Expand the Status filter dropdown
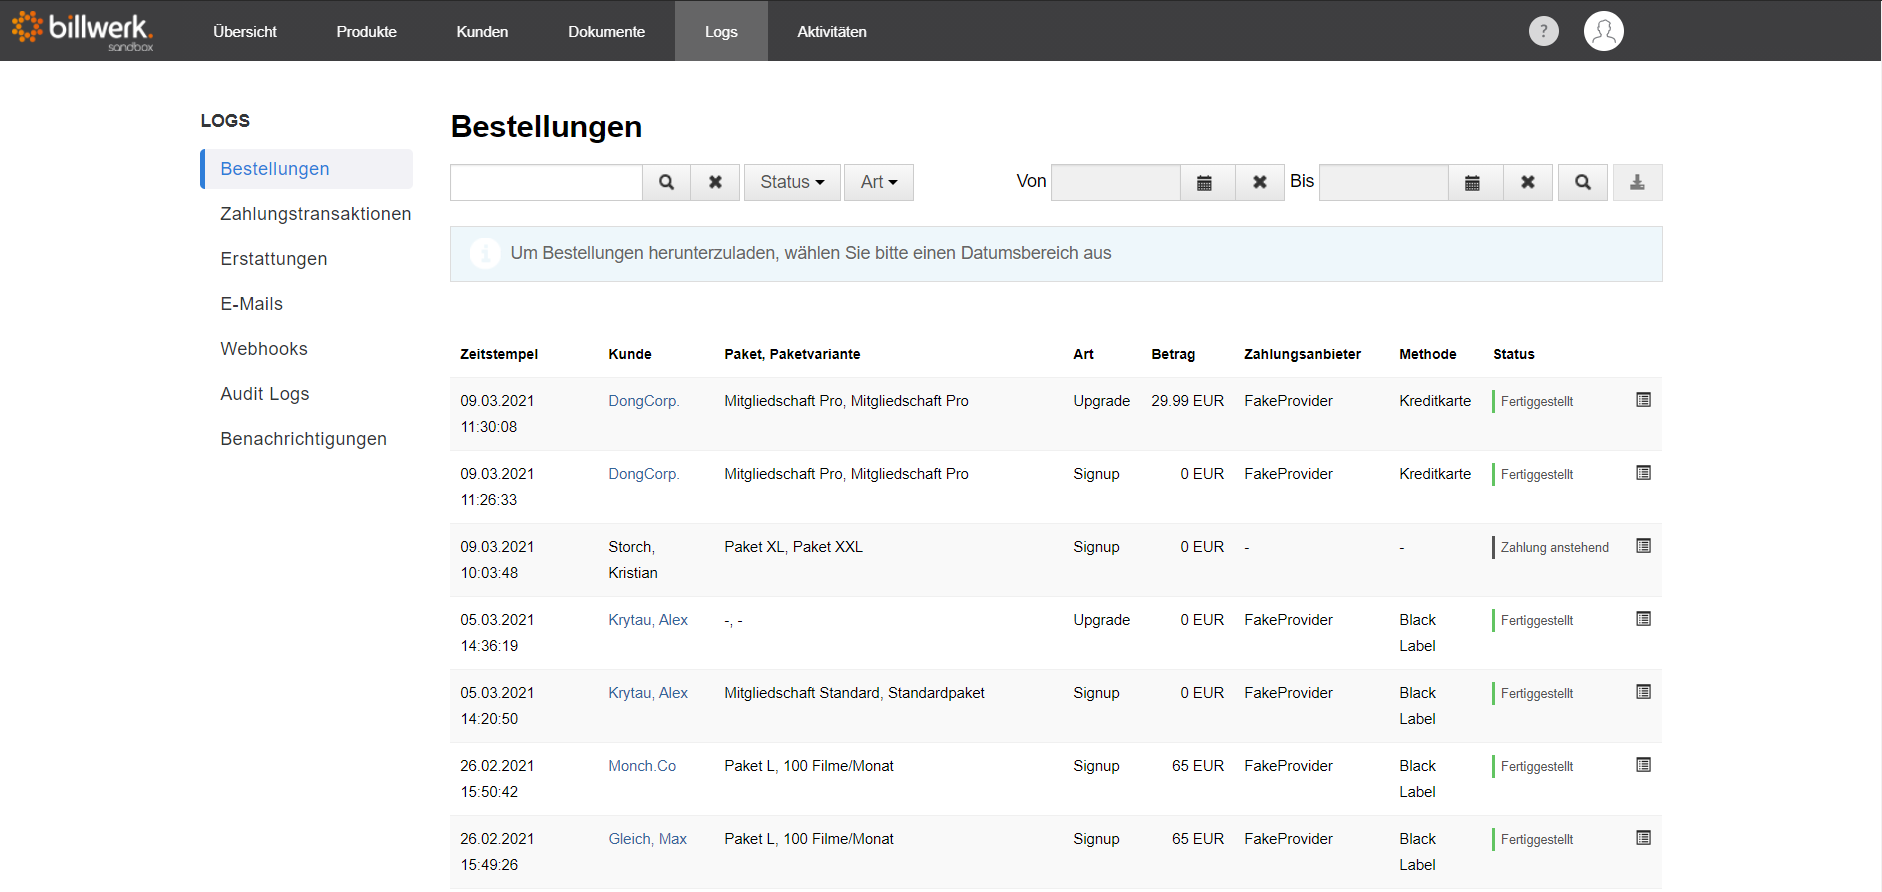 tap(792, 182)
